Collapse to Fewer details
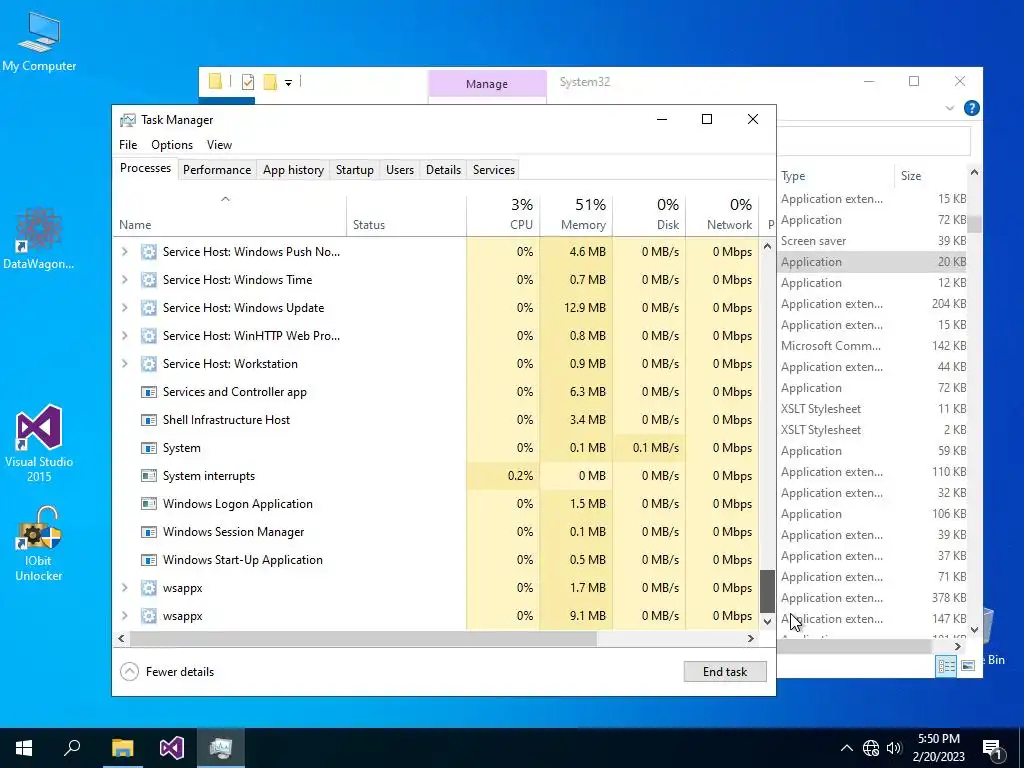 (x=167, y=672)
